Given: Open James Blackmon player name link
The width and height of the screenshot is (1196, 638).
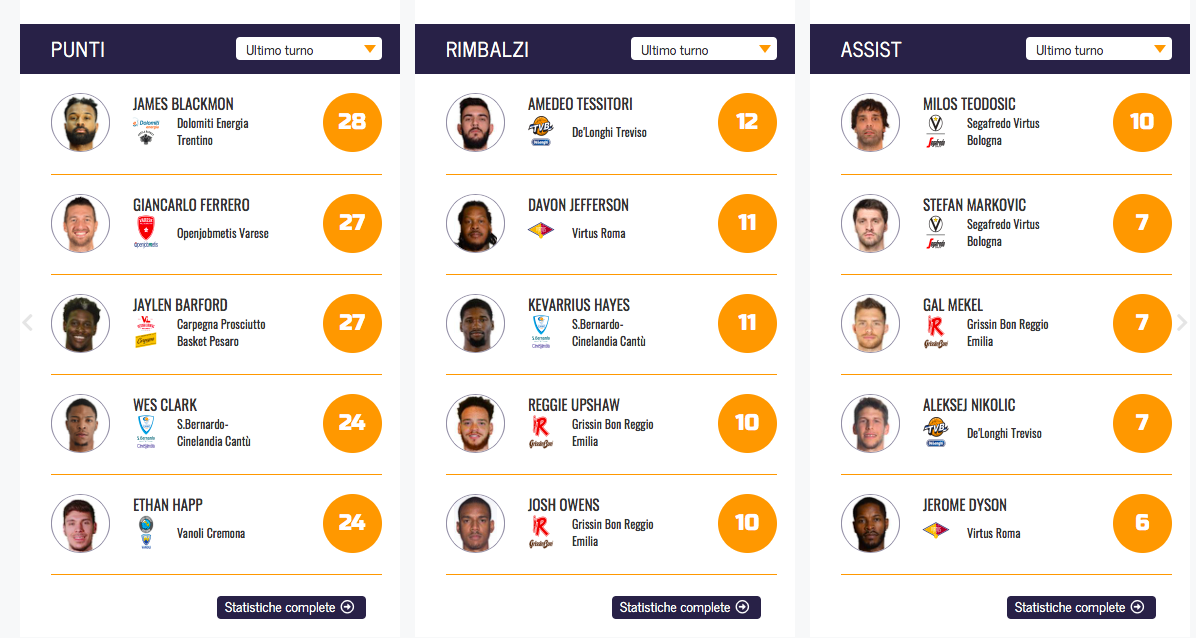Looking at the screenshot, I should [x=183, y=104].
